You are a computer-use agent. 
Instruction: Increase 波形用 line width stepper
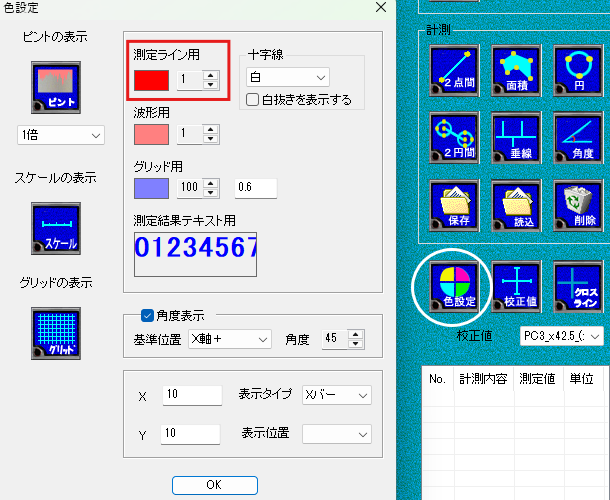211,130
